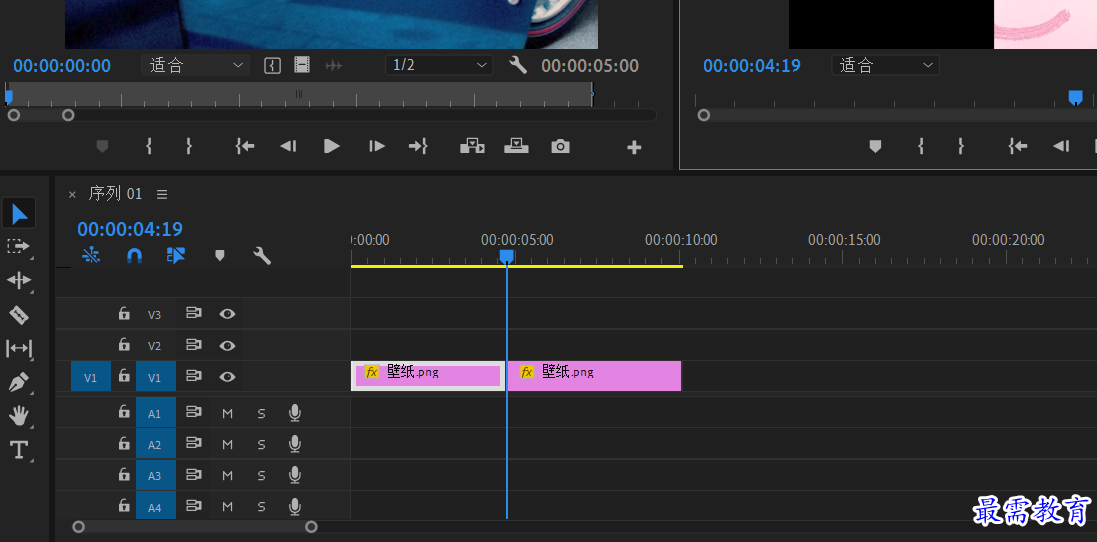Hide track V2 output eye
The width and height of the screenshot is (1097, 542).
point(227,345)
